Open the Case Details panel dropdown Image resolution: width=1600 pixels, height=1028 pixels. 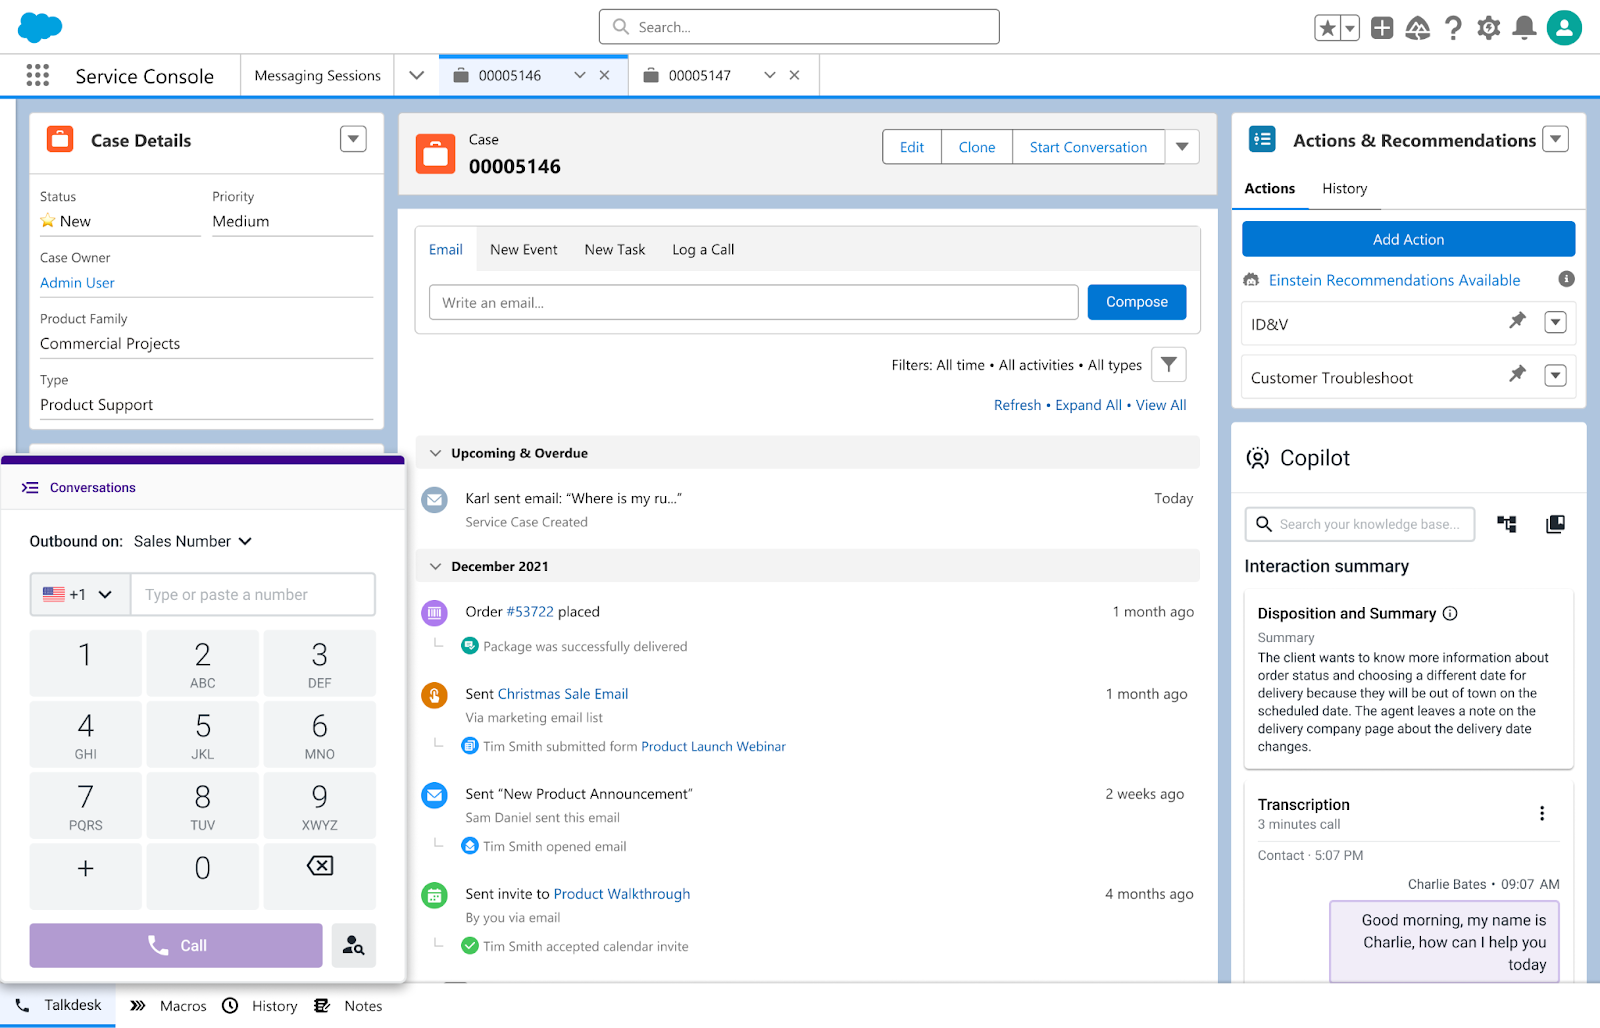coord(353,139)
